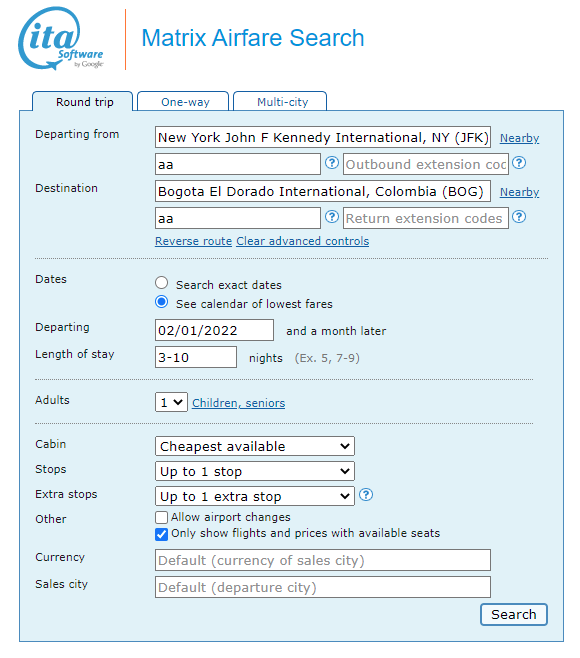Viewport: 580px width, 658px height.
Task: Open help icon next to Extra stops
Action: pyautogui.click(x=366, y=494)
